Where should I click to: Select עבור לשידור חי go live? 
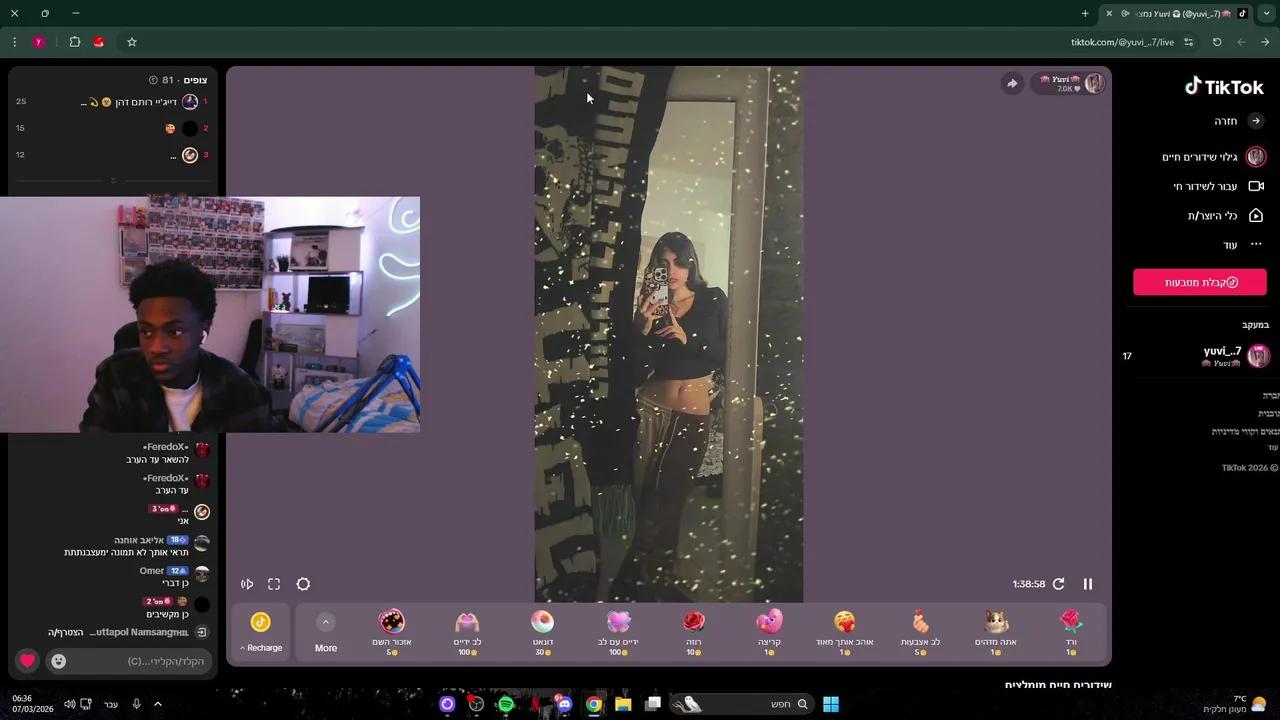tap(1218, 186)
